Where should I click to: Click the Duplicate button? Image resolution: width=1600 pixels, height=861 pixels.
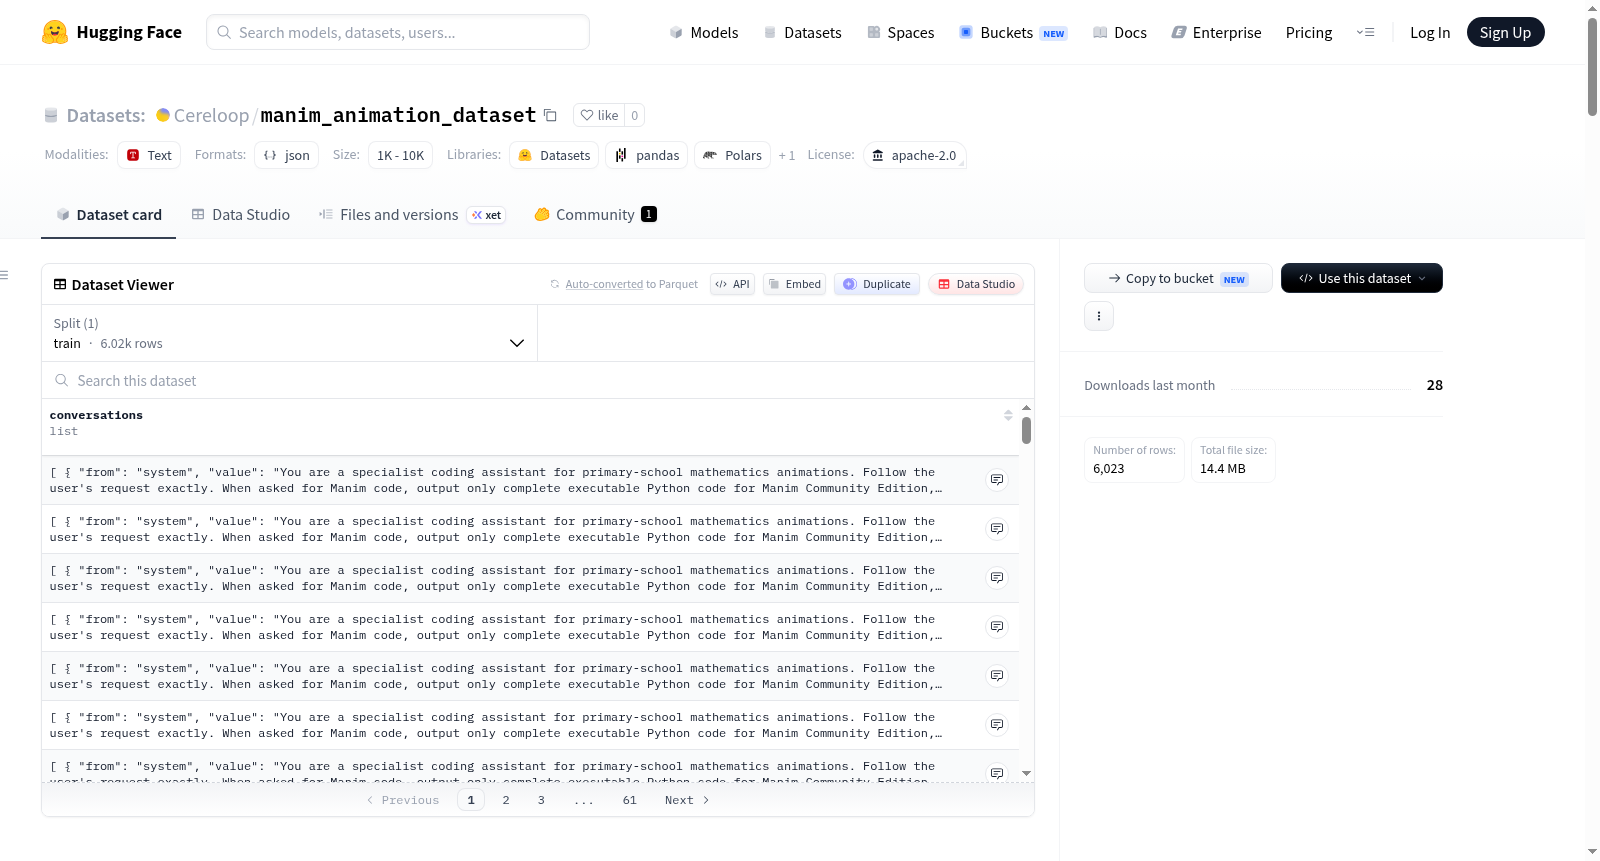click(876, 284)
